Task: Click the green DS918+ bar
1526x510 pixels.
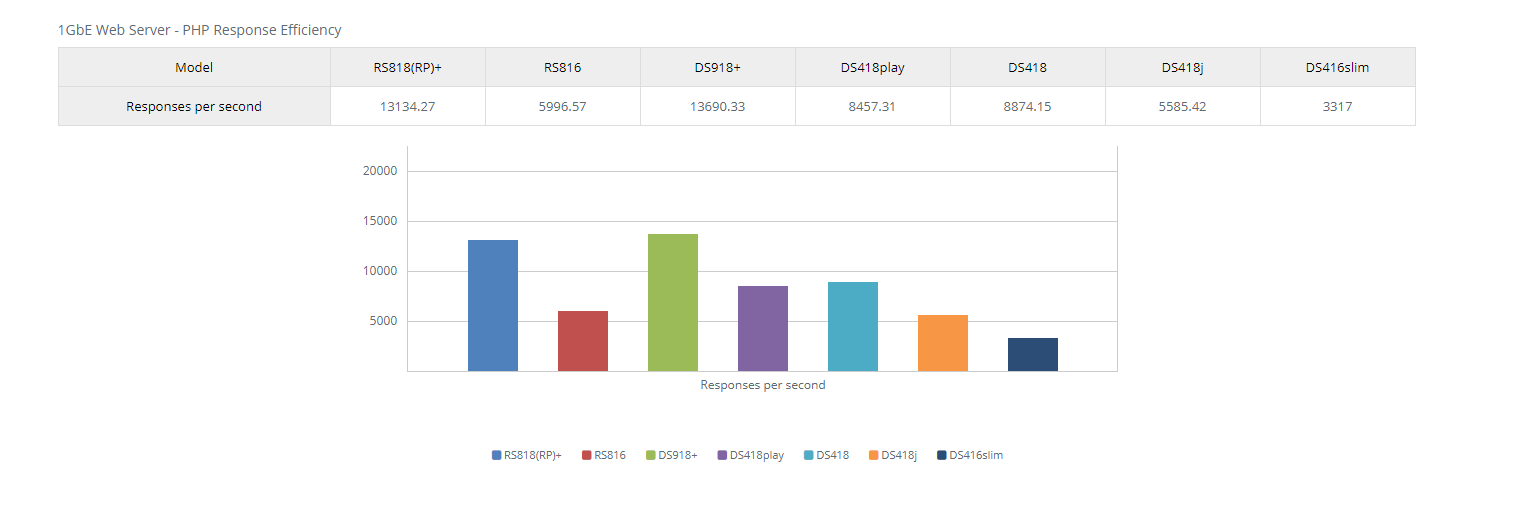Action: coord(673,302)
